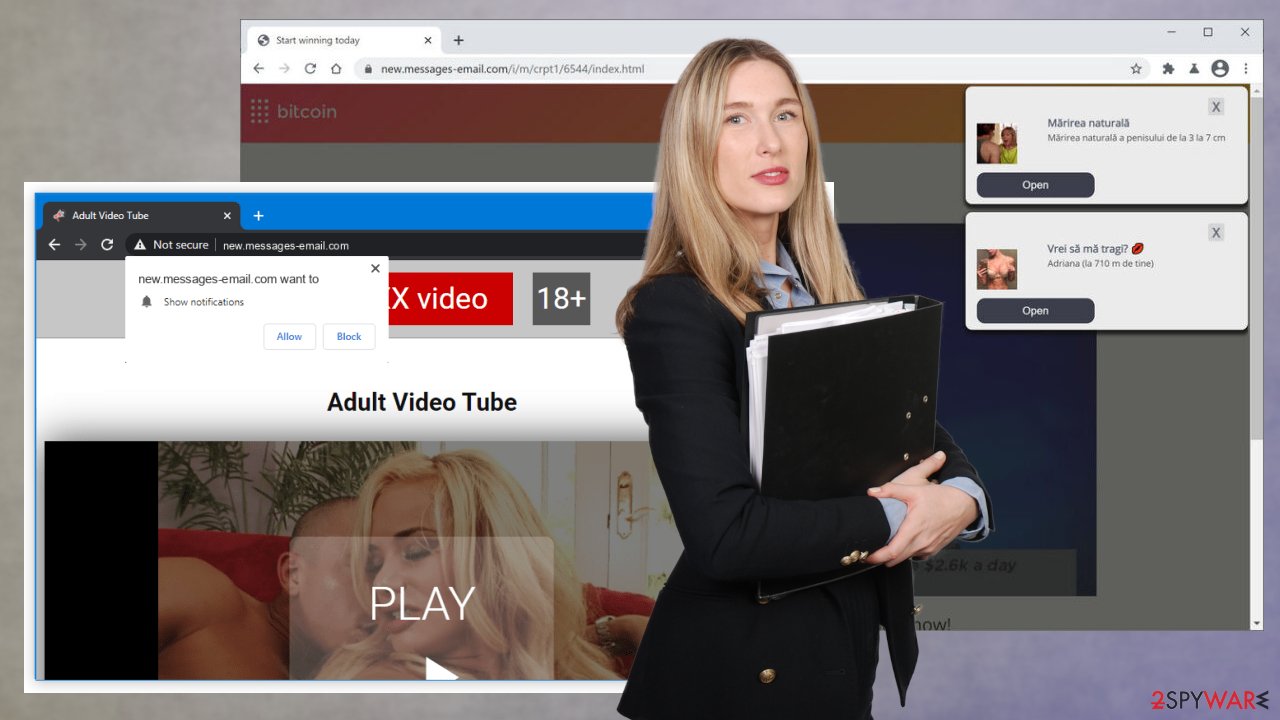This screenshot has height=720, width=1280.
Task: Block notifications from new.messages-email.com
Action: (x=349, y=337)
